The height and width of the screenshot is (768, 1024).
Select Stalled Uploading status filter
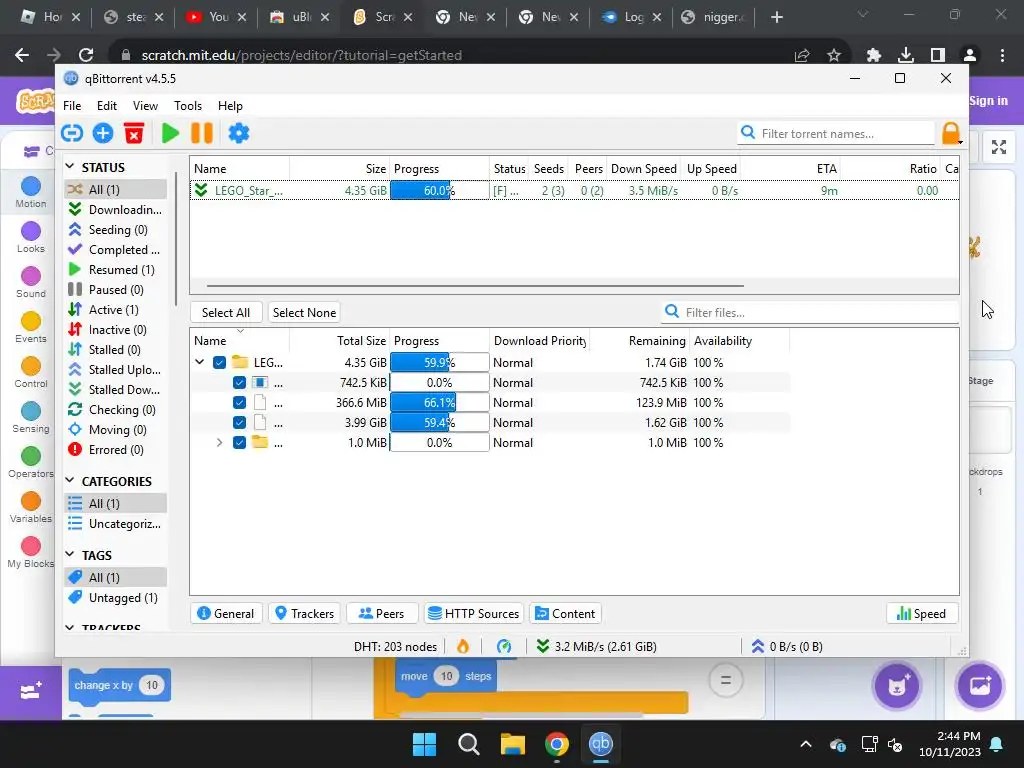click(115, 370)
